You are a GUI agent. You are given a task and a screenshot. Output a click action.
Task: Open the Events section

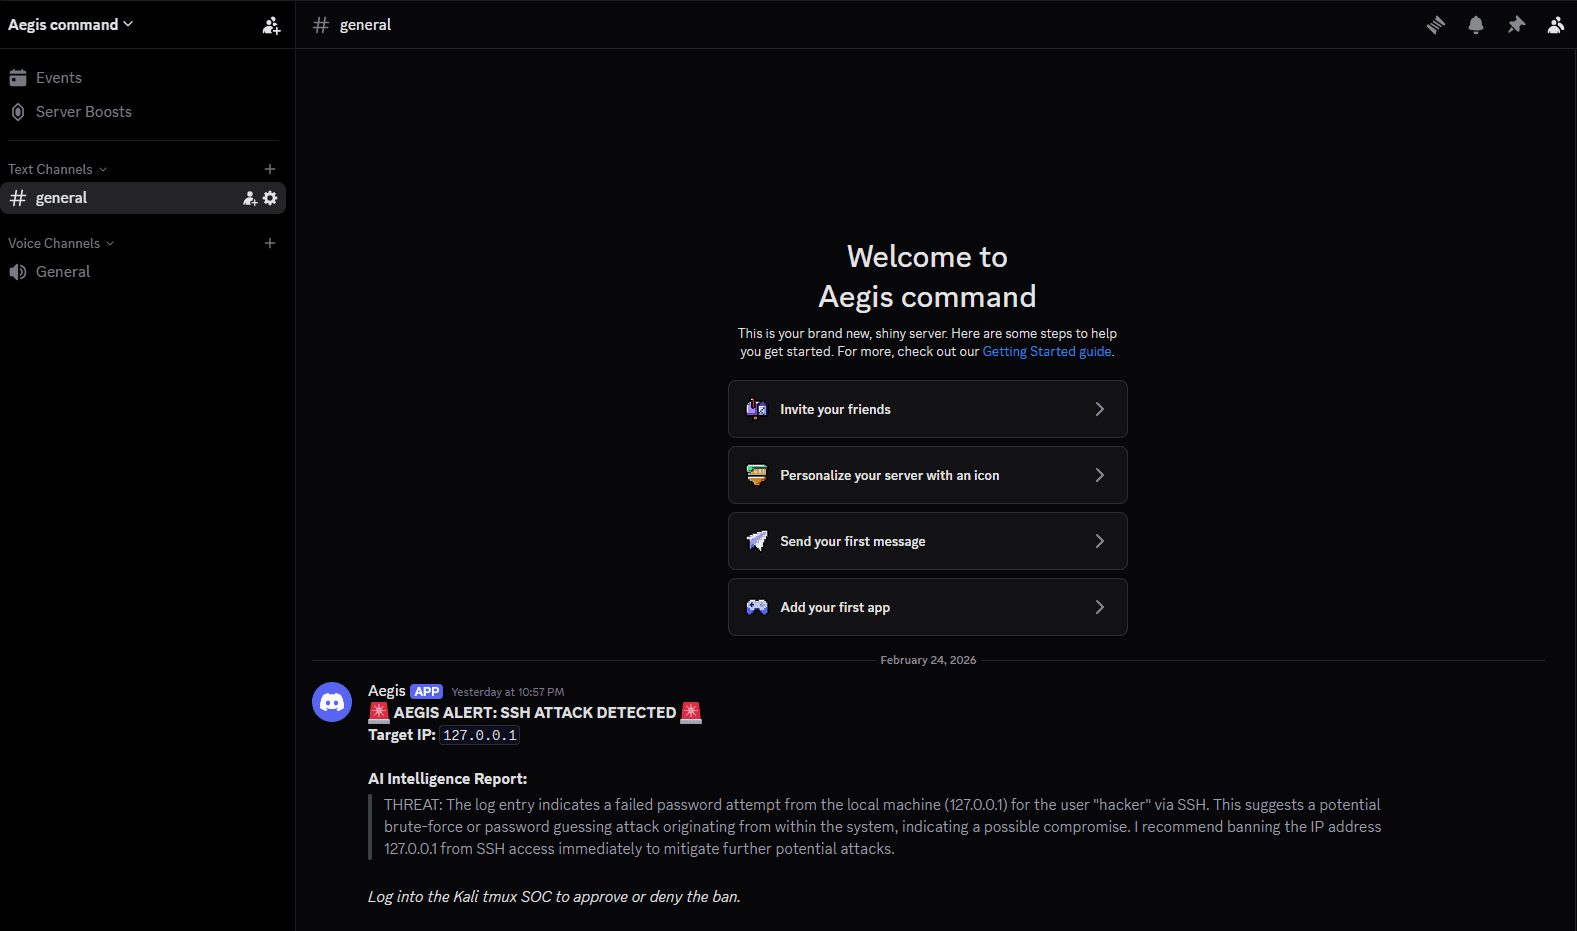143,78
